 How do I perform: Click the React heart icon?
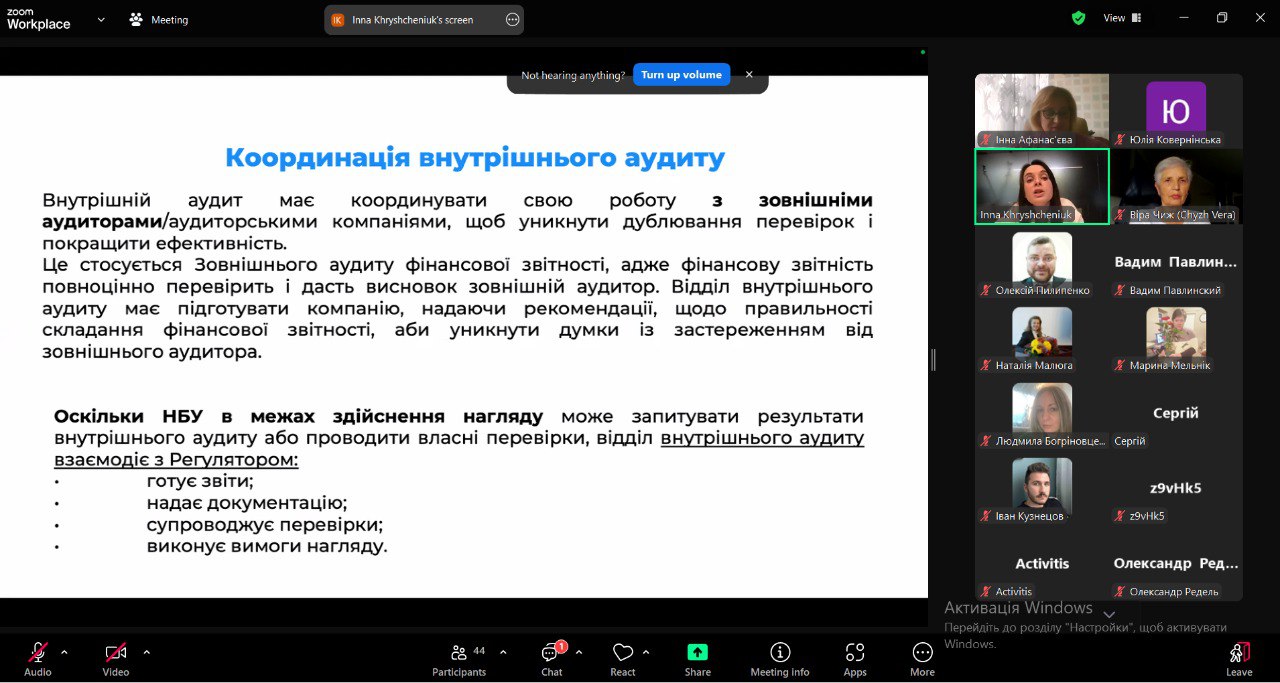623,653
